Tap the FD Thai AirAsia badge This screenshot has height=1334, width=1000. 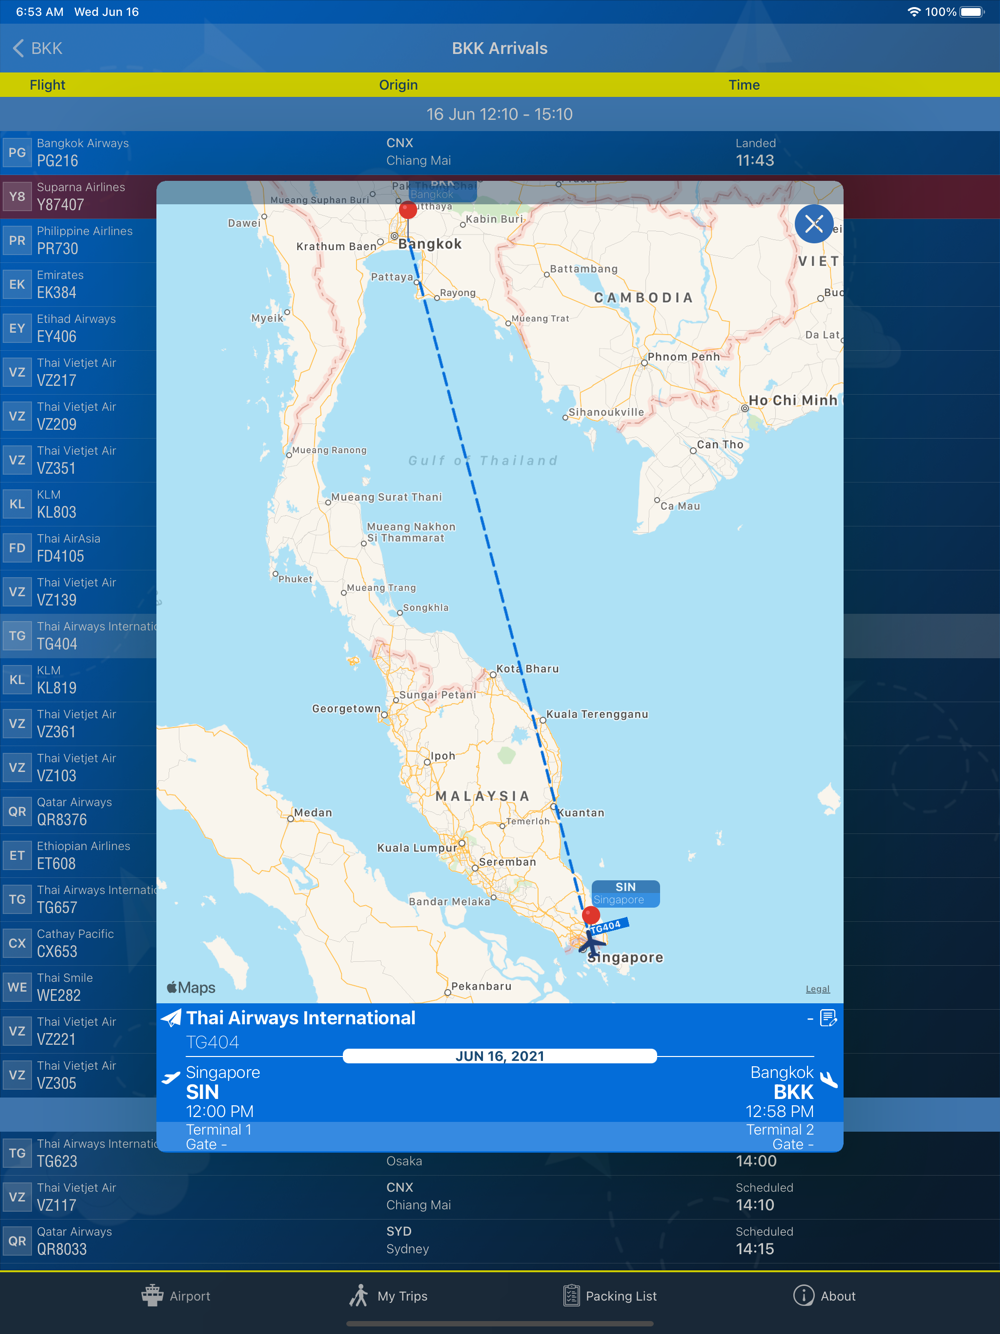point(17,549)
